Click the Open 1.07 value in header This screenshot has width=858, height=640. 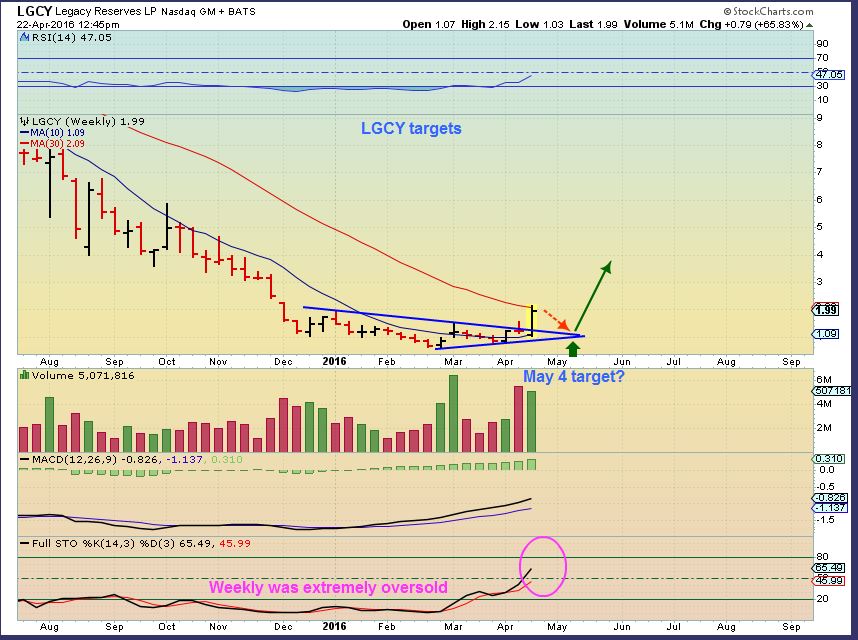click(x=429, y=25)
